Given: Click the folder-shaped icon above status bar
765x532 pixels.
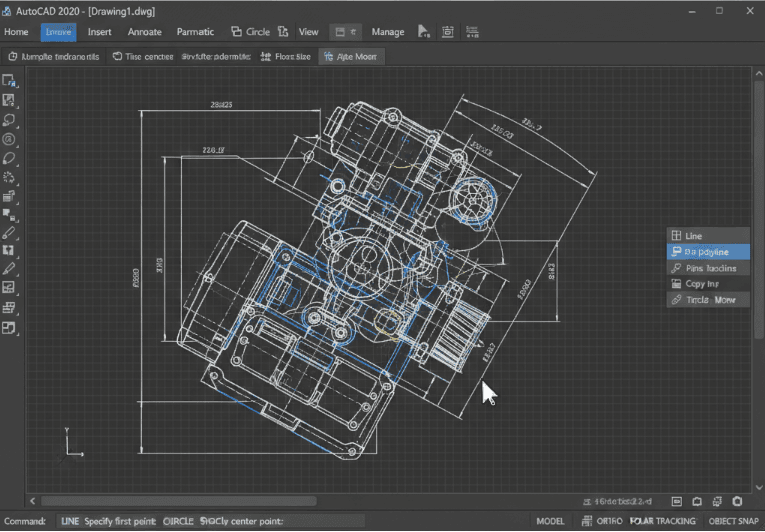Looking at the screenshot, I should pyautogui.click(x=697, y=501).
